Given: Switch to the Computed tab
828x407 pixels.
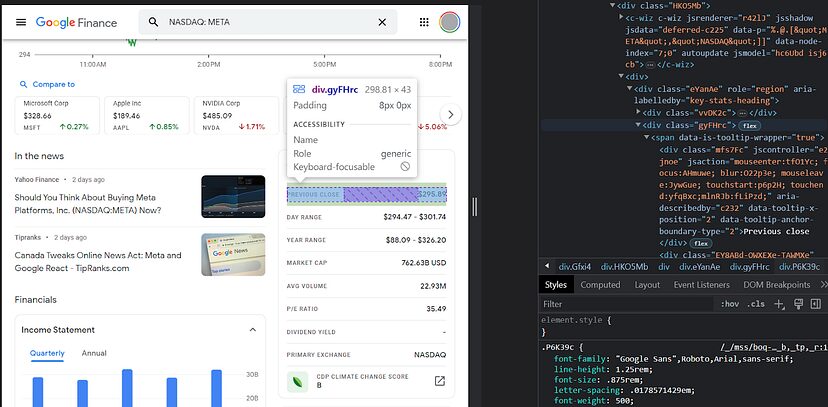Looking at the screenshot, I should pos(601,285).
